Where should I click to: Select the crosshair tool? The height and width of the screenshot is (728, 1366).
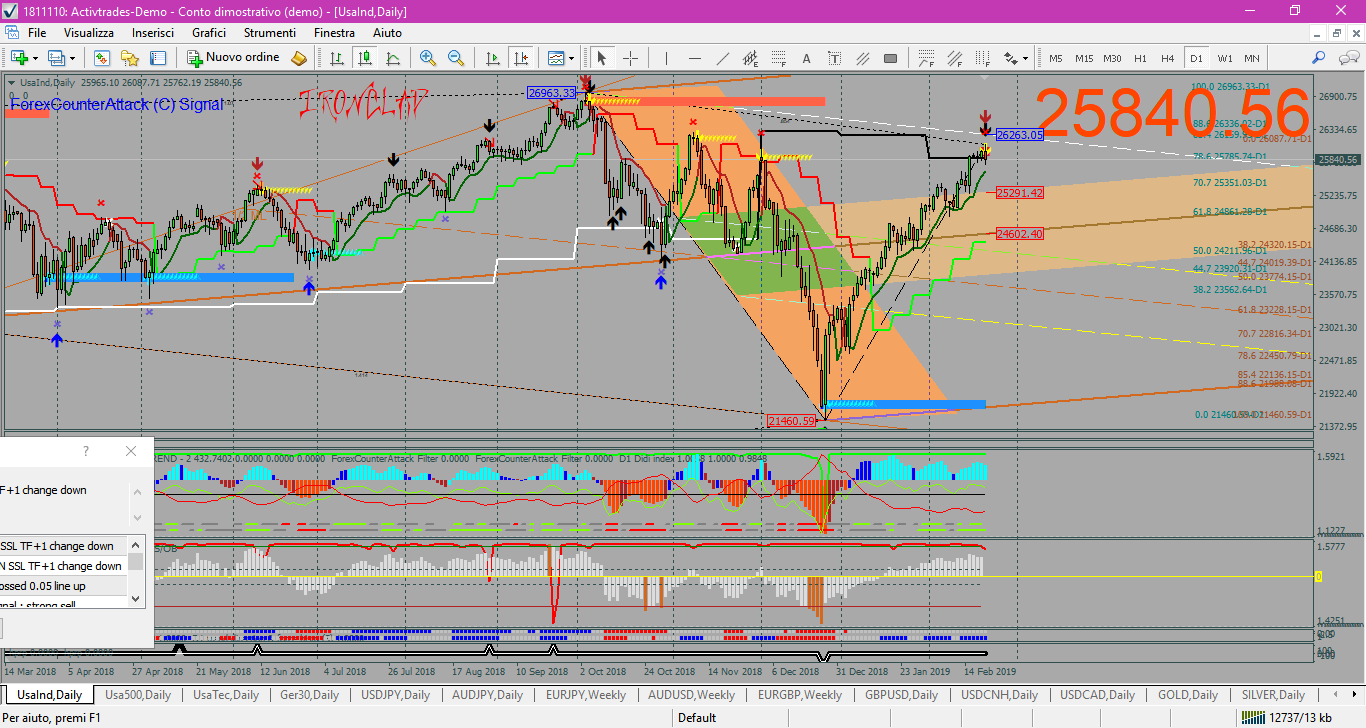[630, 58]
